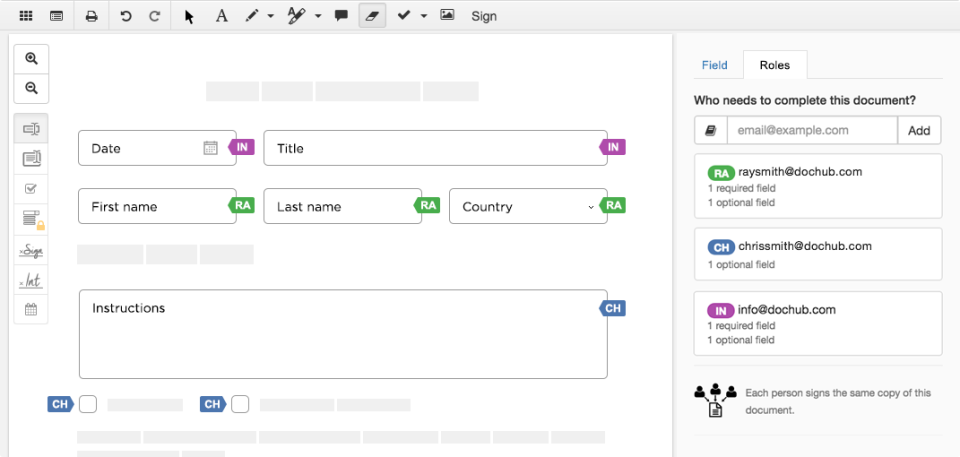
Task: Insert an image with picture tool
Action: coord(447,16)
